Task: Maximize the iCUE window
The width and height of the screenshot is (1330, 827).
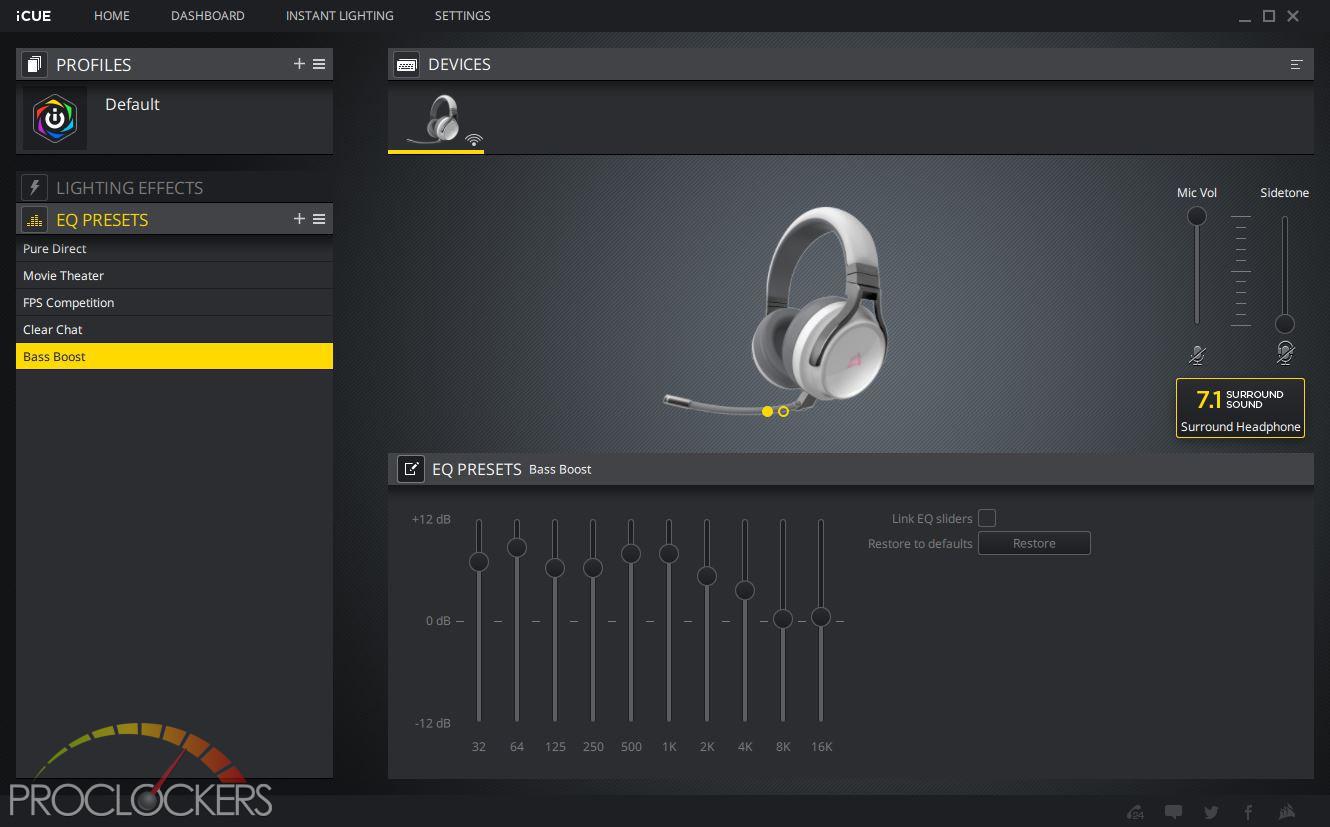Action: [1268, 16]
